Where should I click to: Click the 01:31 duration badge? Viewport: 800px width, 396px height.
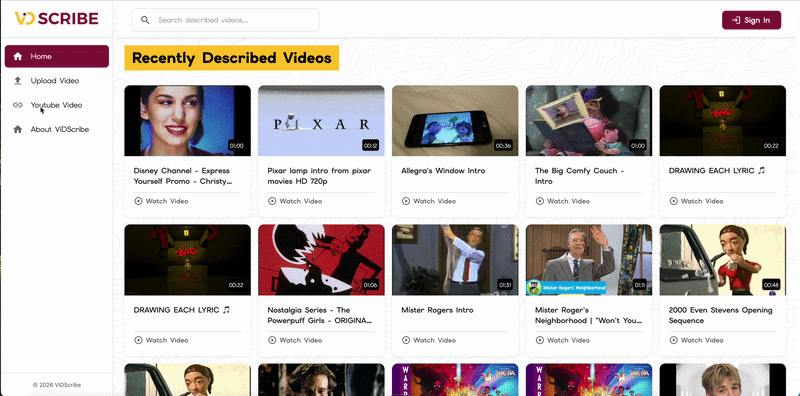pyautogui.click(x=505, y=285)
